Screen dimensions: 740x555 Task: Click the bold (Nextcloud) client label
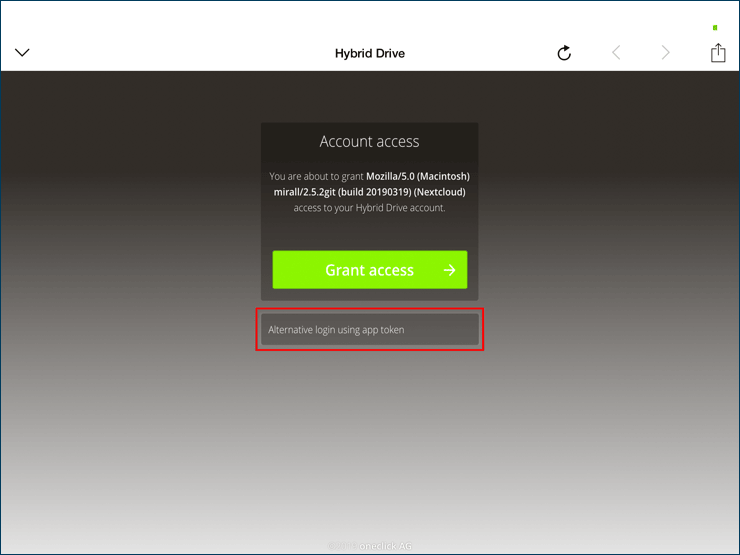(x=436, y=192)
